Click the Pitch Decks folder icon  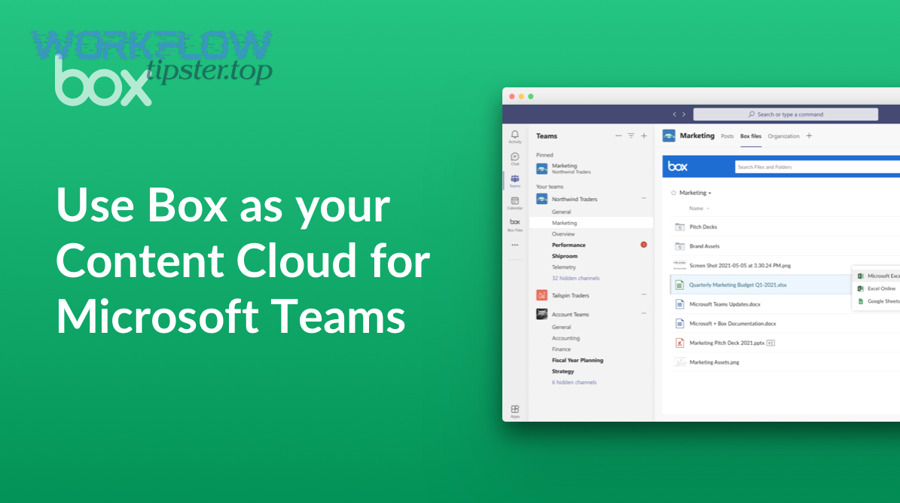pyautogui.click(x=680, y=227)
